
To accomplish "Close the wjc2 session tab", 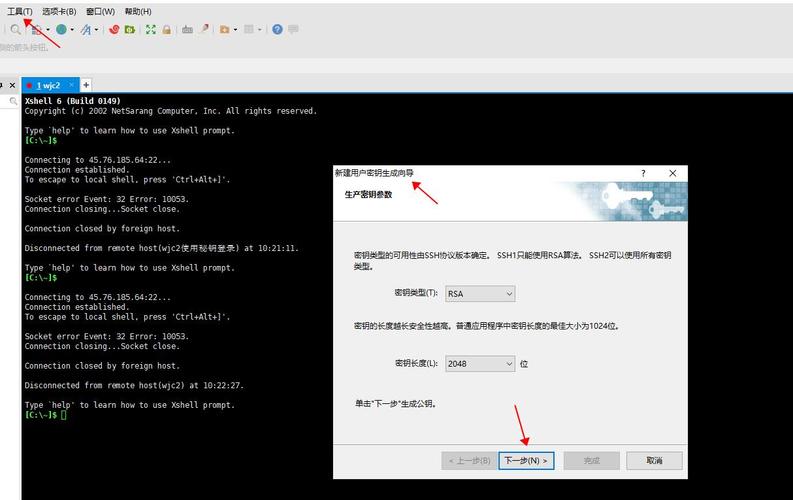I will (x=71, y=85).
